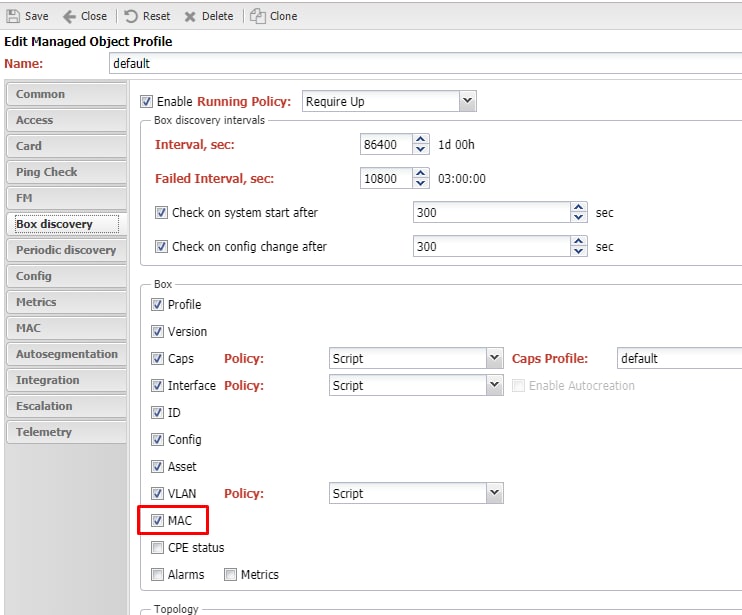Switch to the Common tab
Viewport: 742px width, 615px height.
[x=67, y=94]
